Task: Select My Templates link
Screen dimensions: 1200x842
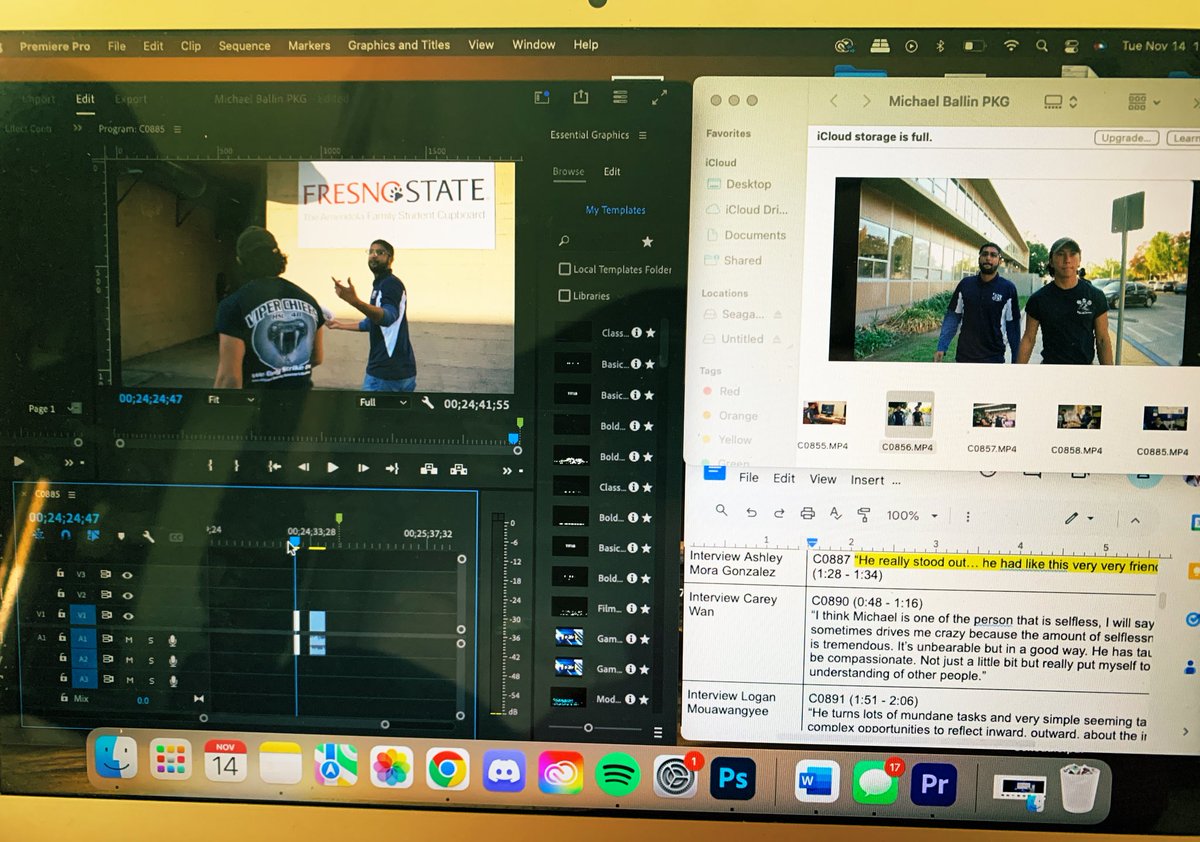Action: 615,210
